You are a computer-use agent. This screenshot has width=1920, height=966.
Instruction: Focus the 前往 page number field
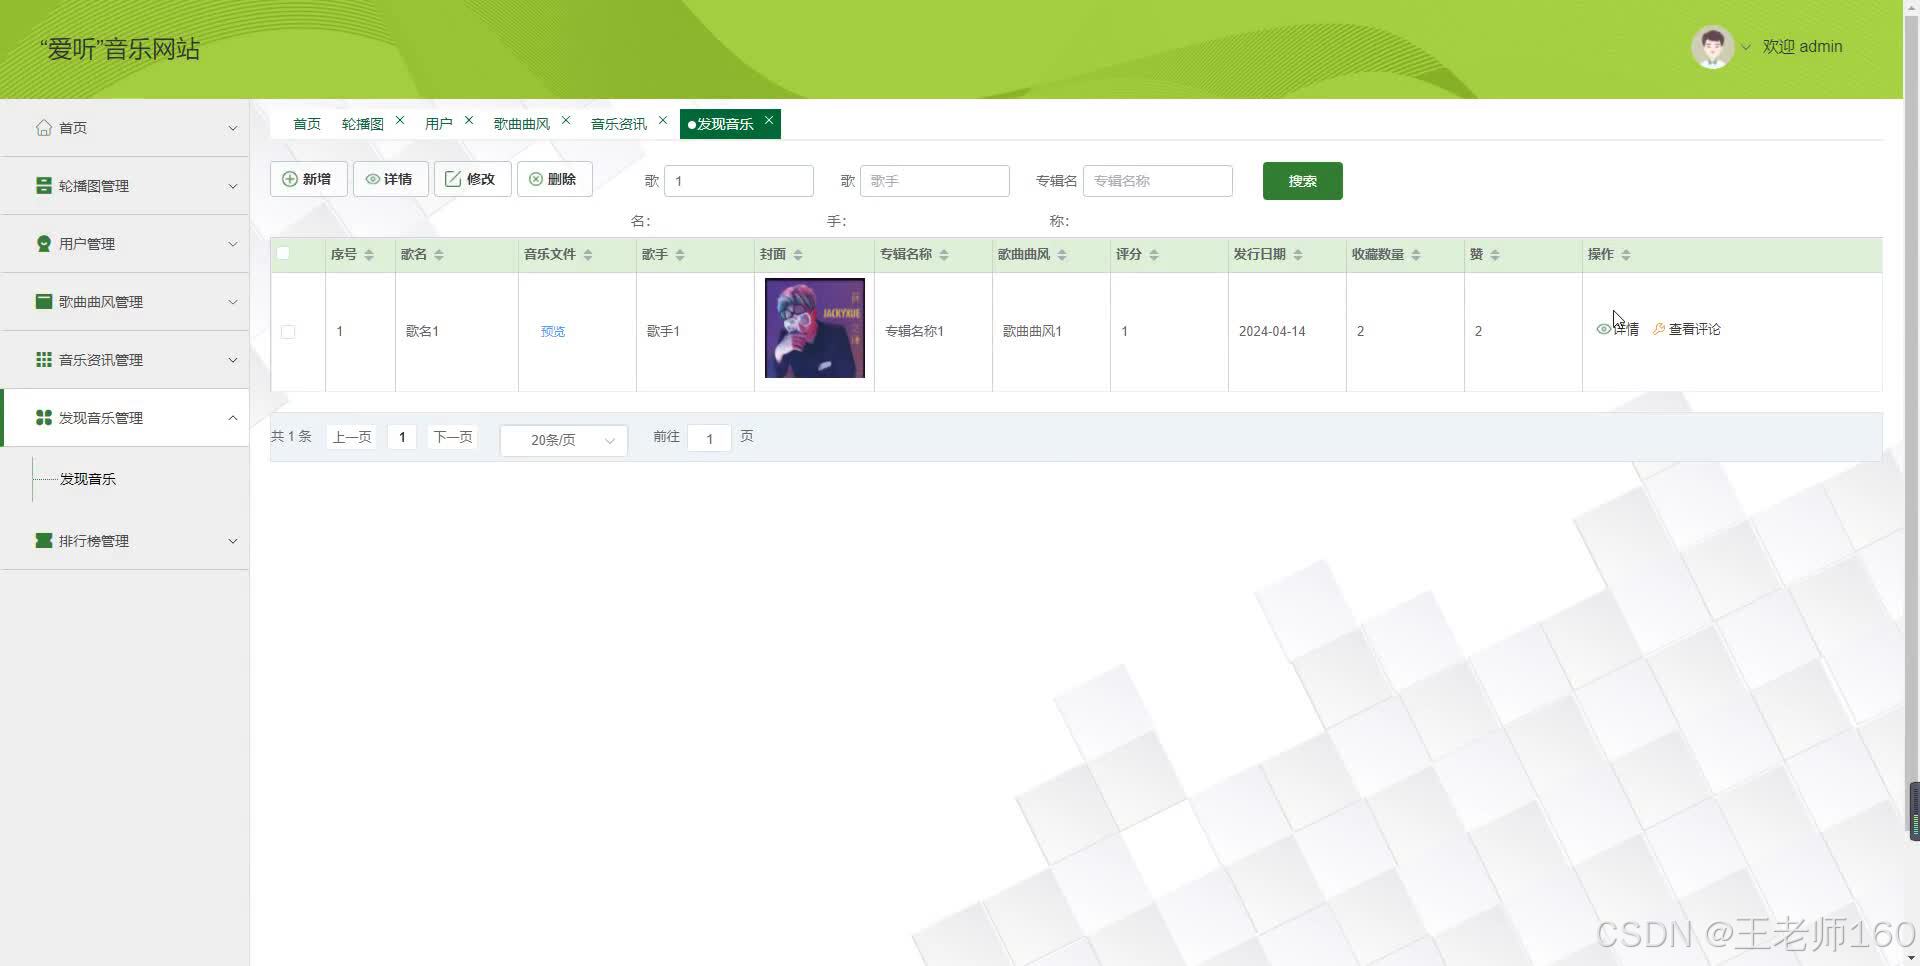point(710,439)
